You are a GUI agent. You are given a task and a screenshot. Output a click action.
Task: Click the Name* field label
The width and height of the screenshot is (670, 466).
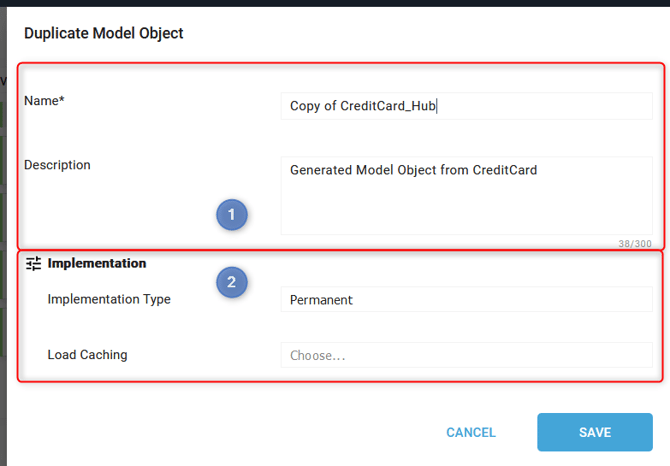click(x=44, y=101)
